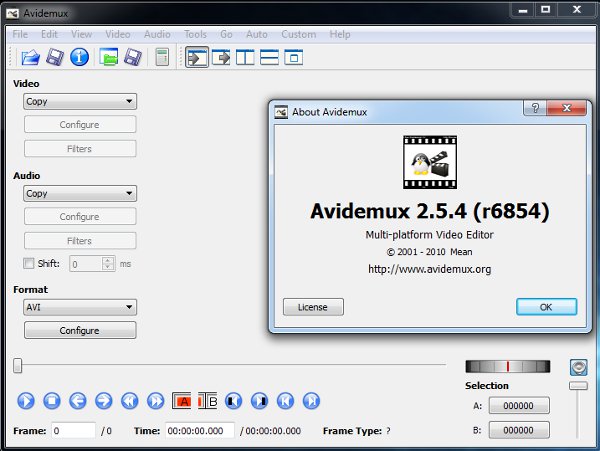Set selection marker B

(207, 401)
